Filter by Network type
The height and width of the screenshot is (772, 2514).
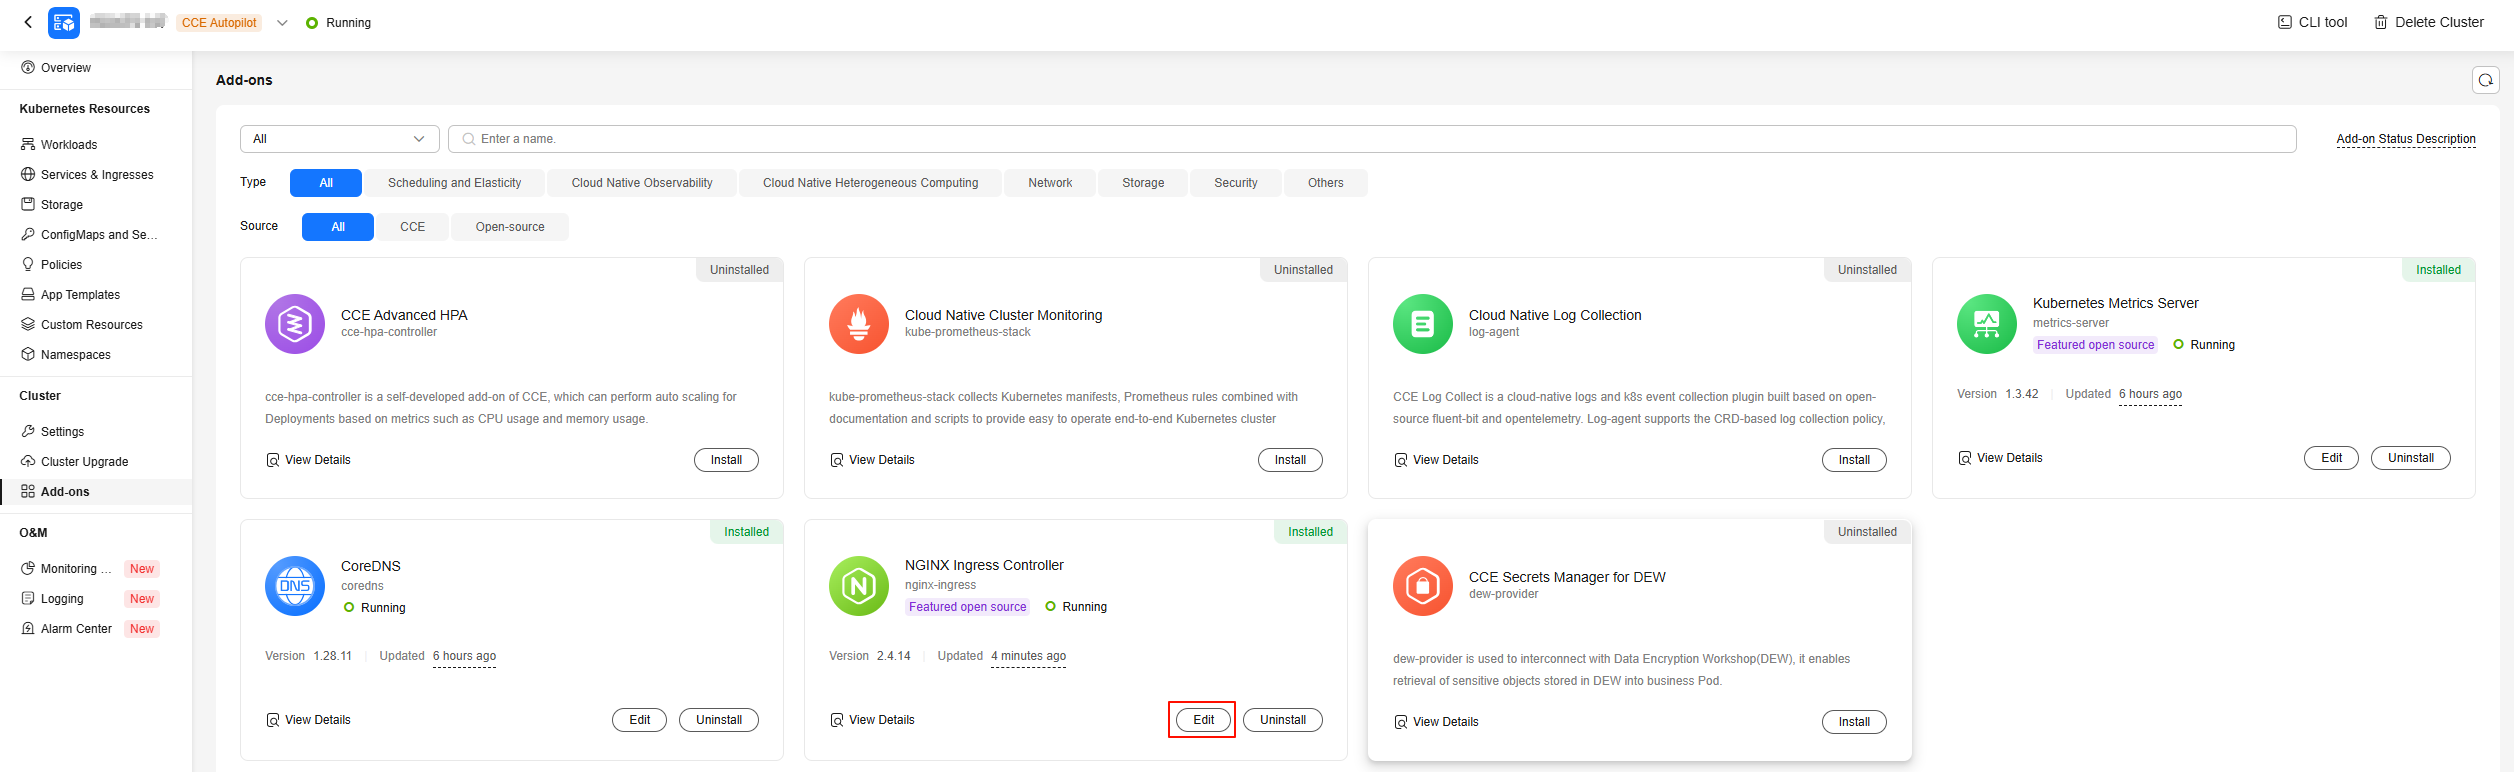(1050, 183)
